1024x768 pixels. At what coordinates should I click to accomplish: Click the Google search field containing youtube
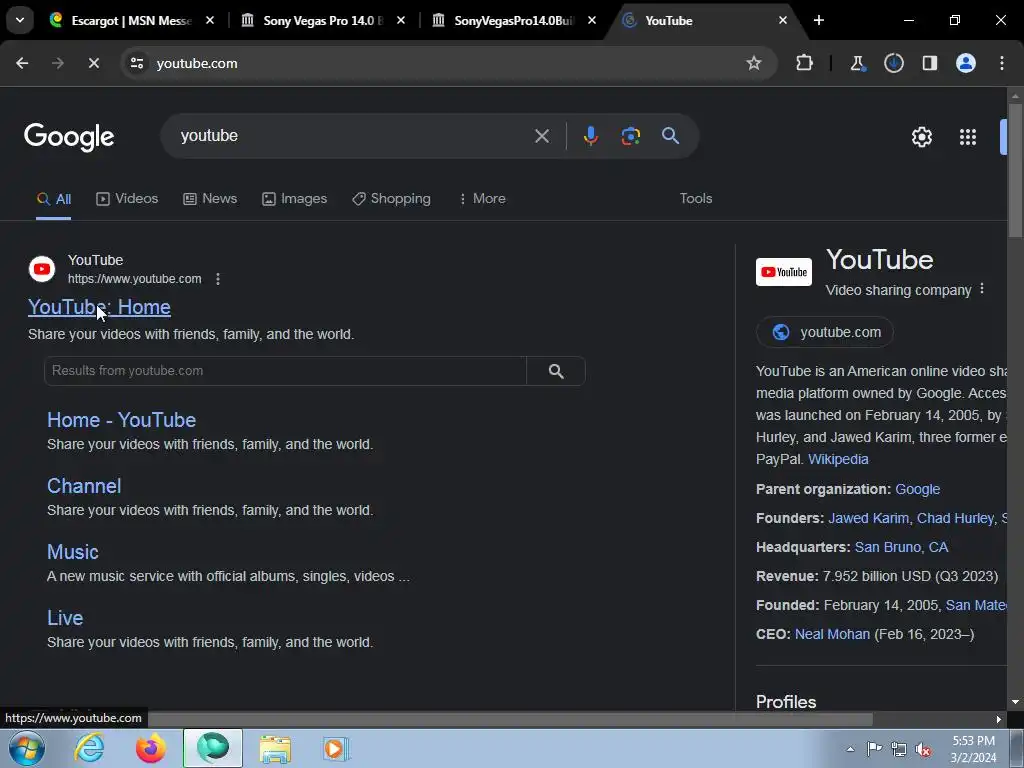(x=353, y=136)
